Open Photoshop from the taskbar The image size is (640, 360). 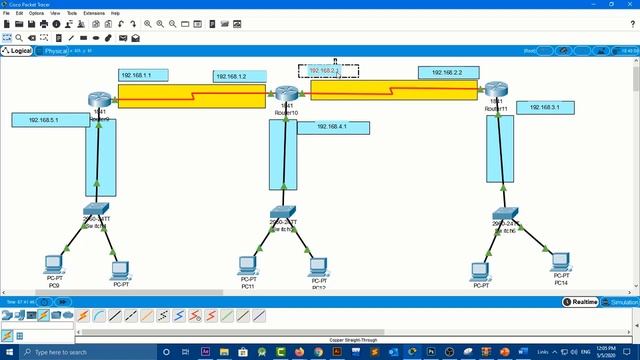click(431, 352)
